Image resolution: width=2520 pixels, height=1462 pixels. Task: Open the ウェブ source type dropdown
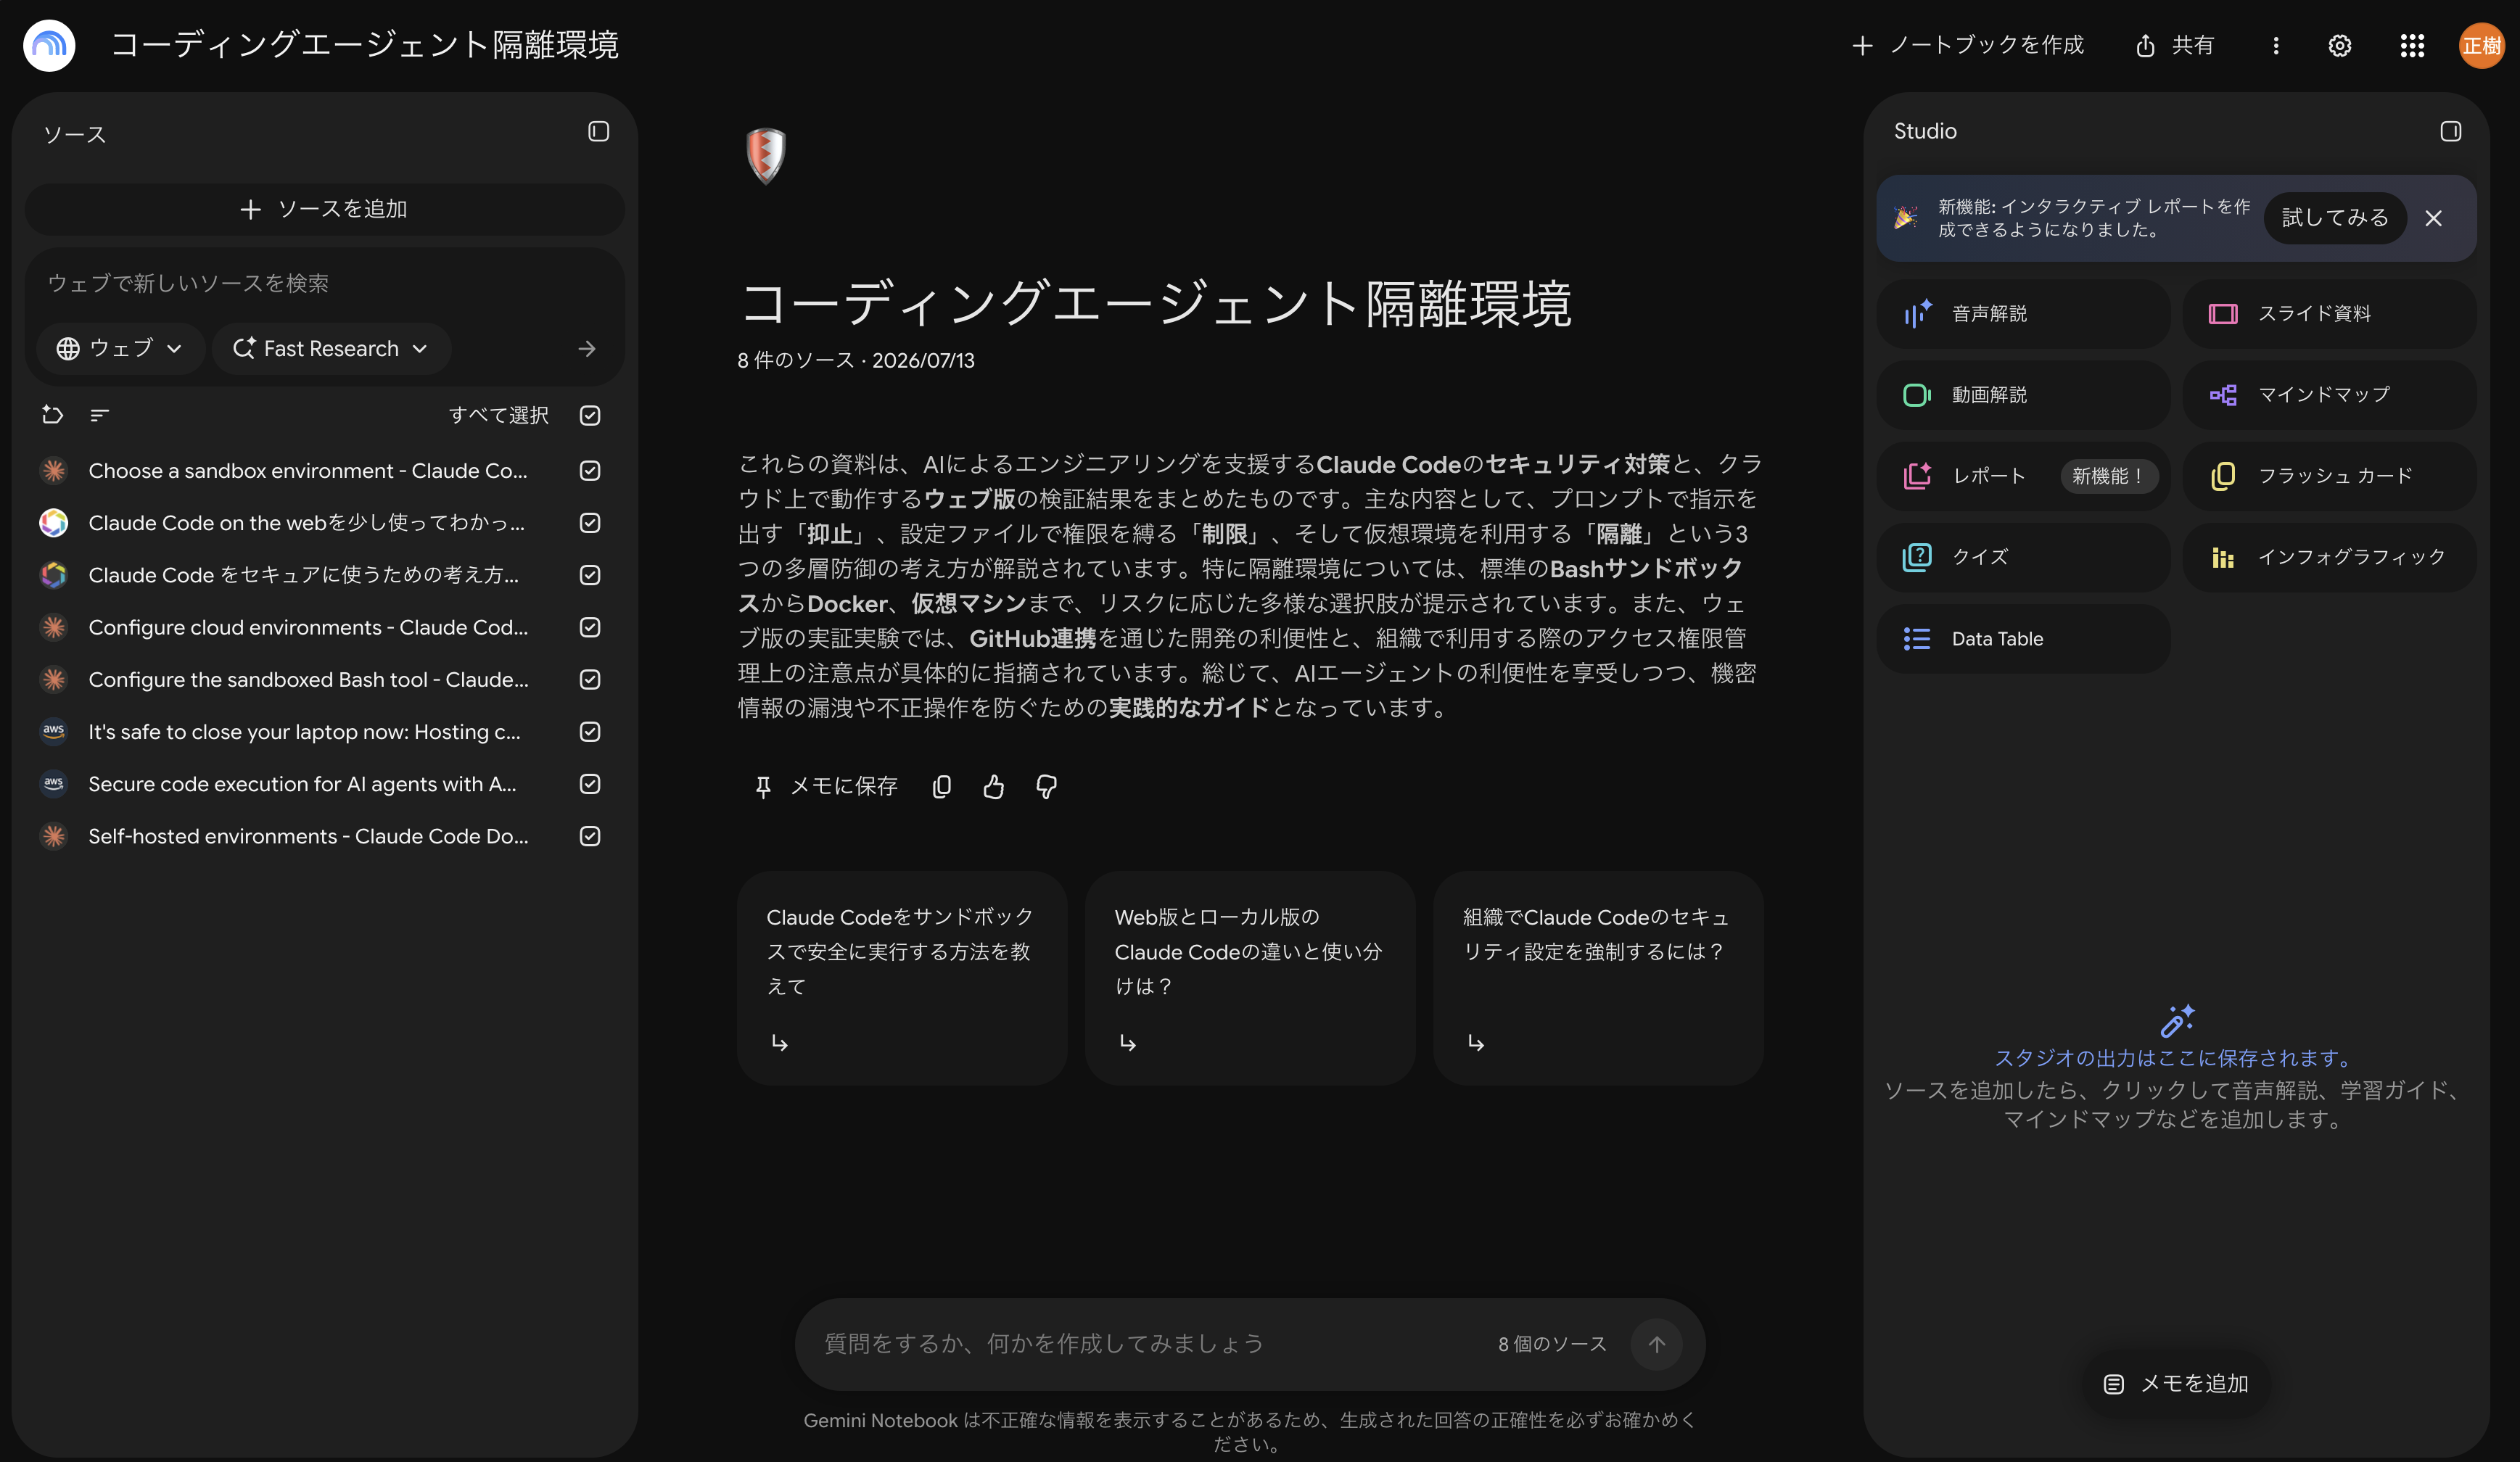[x=120, y=349]
